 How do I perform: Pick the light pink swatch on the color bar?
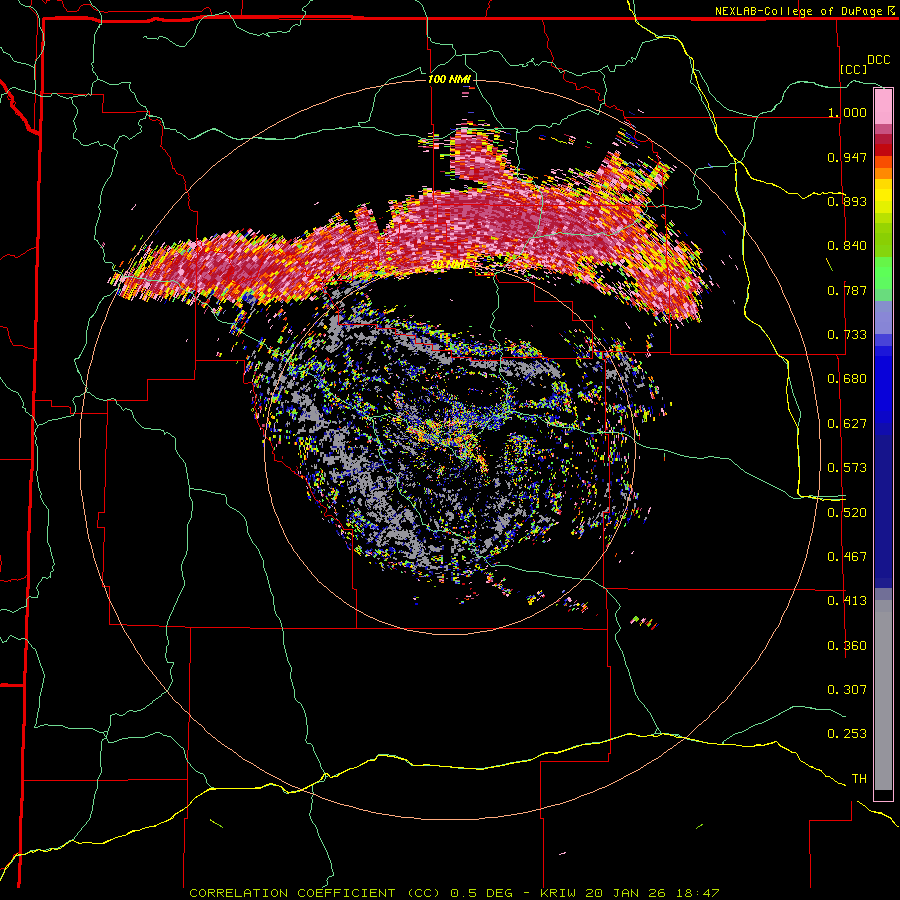tap(883, 107)
